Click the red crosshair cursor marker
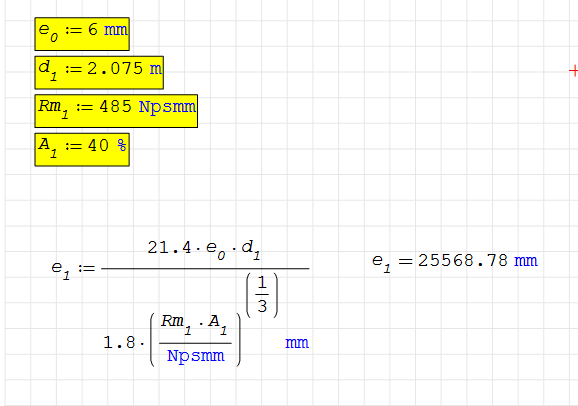Screen dimensions: 578x406 coord(573,70)
